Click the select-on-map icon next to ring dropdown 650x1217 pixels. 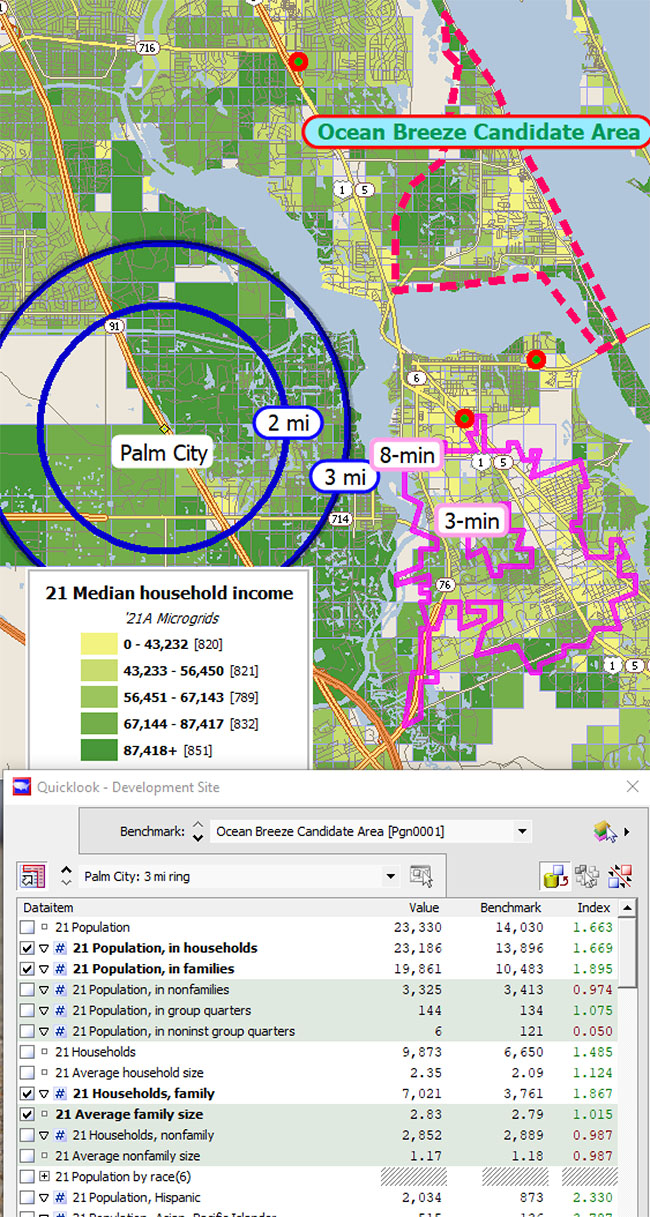click(421, 877)
